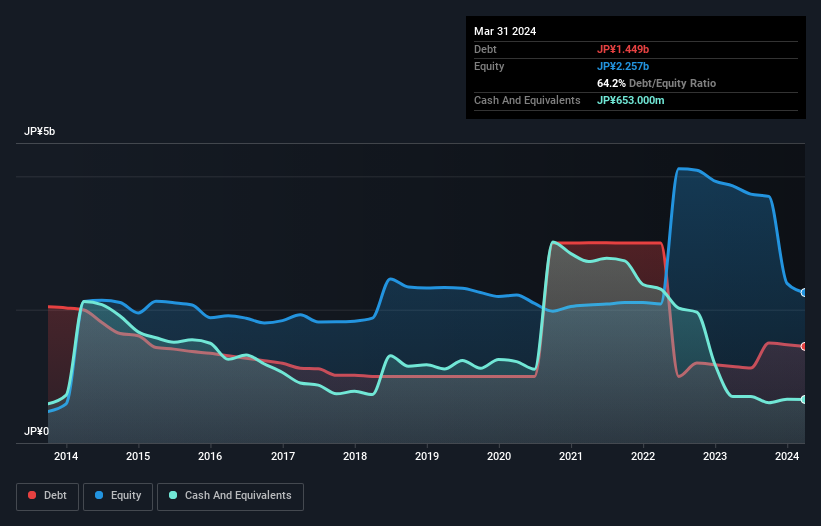Click the teal Cash legend dot
The height and width of the screenshot is (526, 821).
pos(173,495)
